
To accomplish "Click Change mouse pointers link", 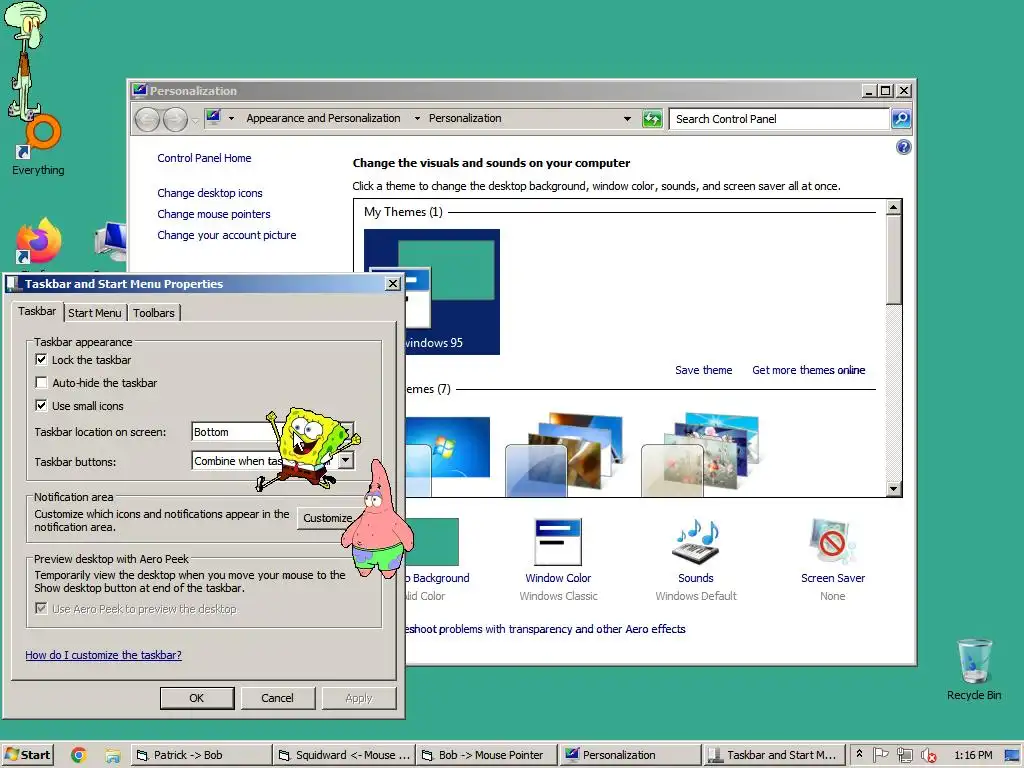I will 214,214.
